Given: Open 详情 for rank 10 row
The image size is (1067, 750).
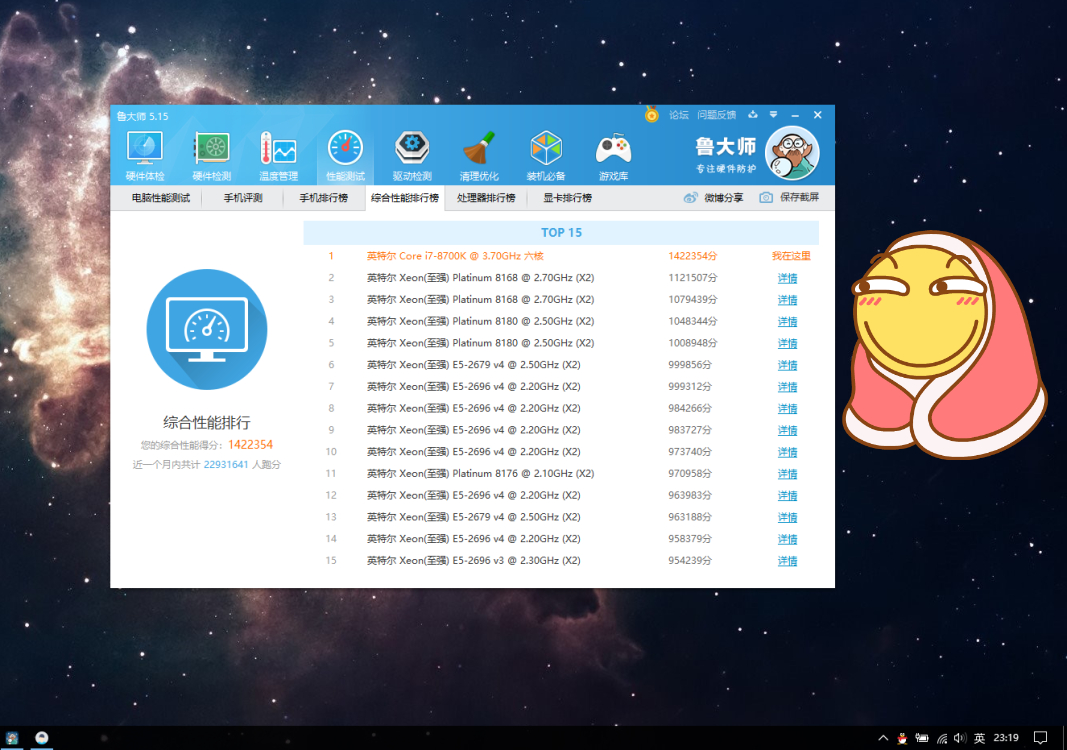Looking at the screenshot, I should 787,452.
